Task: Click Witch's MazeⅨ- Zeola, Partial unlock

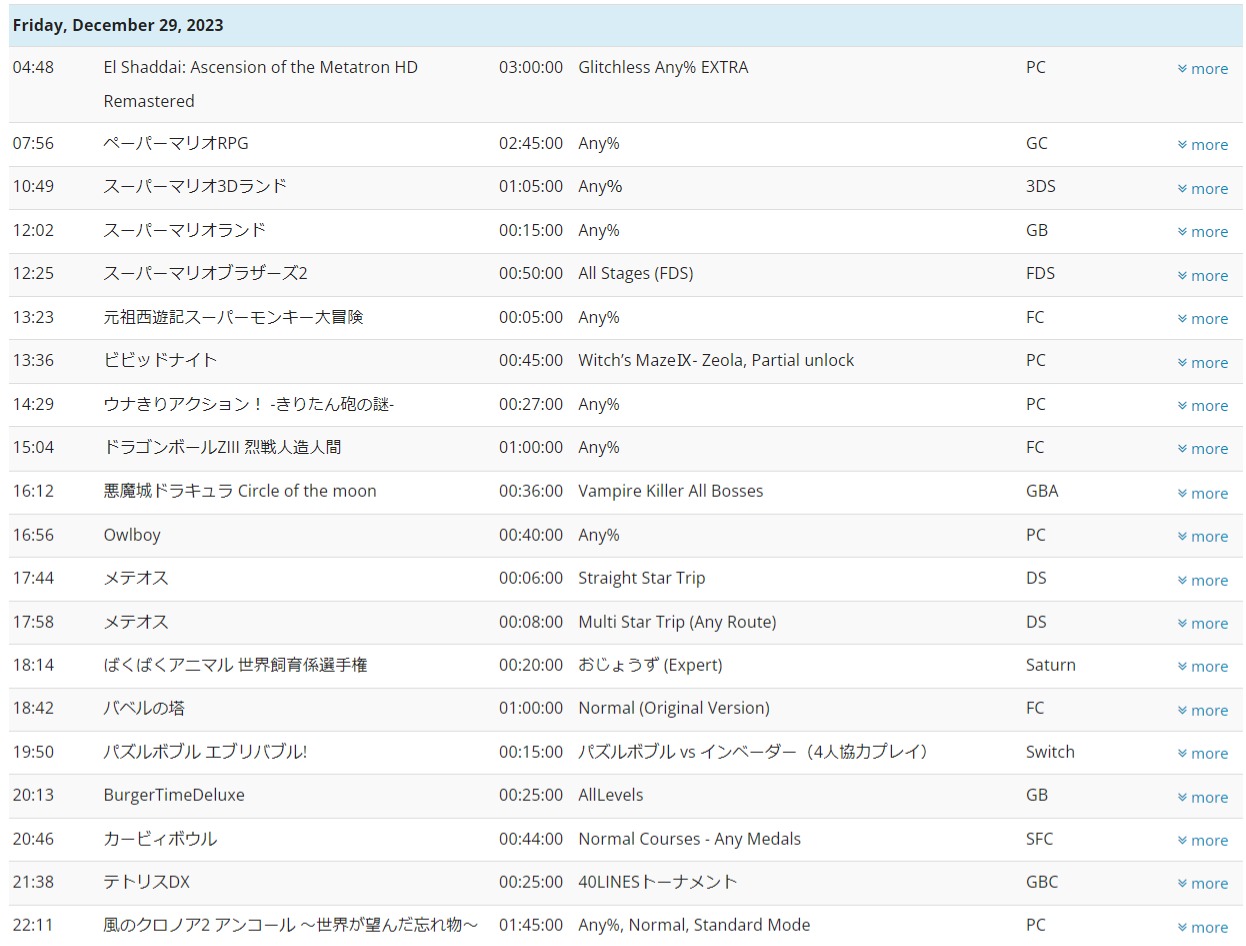Action: (716, 360)
